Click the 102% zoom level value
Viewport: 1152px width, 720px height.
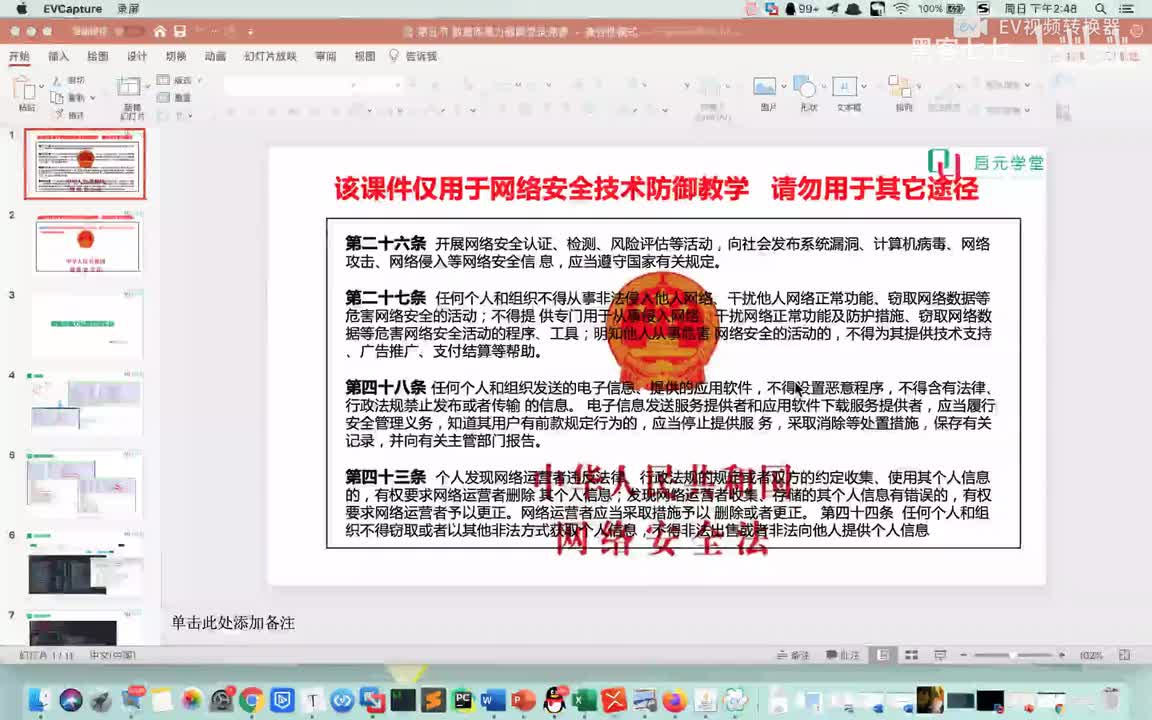click(1091, 655)
